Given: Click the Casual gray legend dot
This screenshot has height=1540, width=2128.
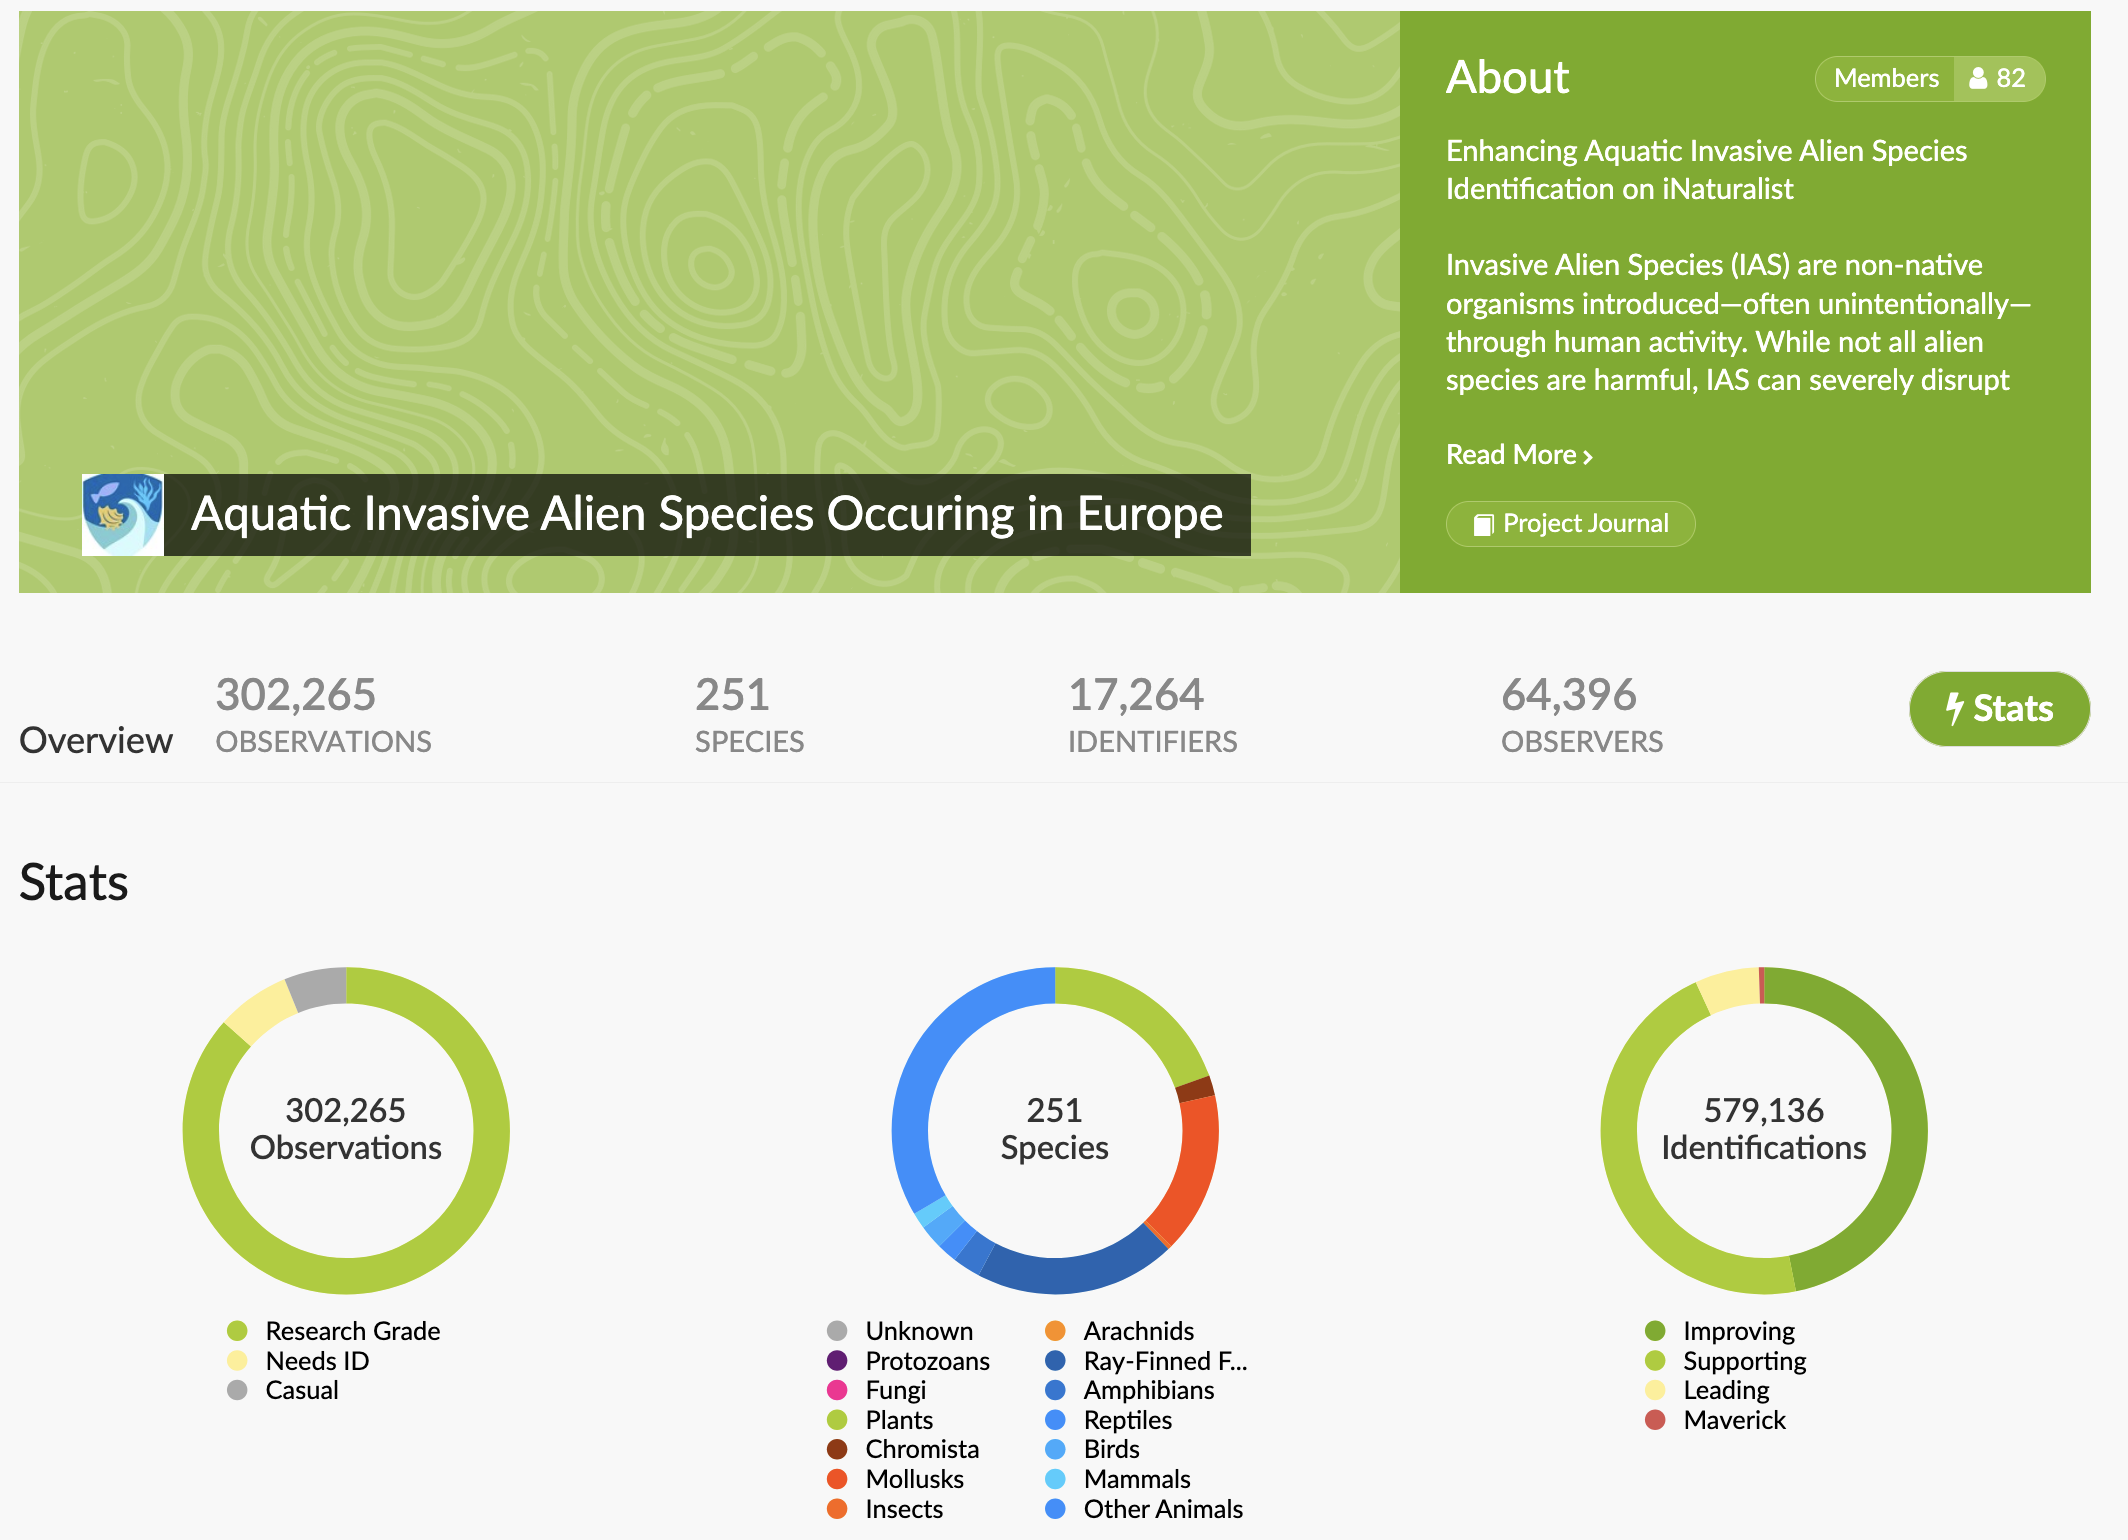Looking at the screenshot, I should click(237, 1390).
